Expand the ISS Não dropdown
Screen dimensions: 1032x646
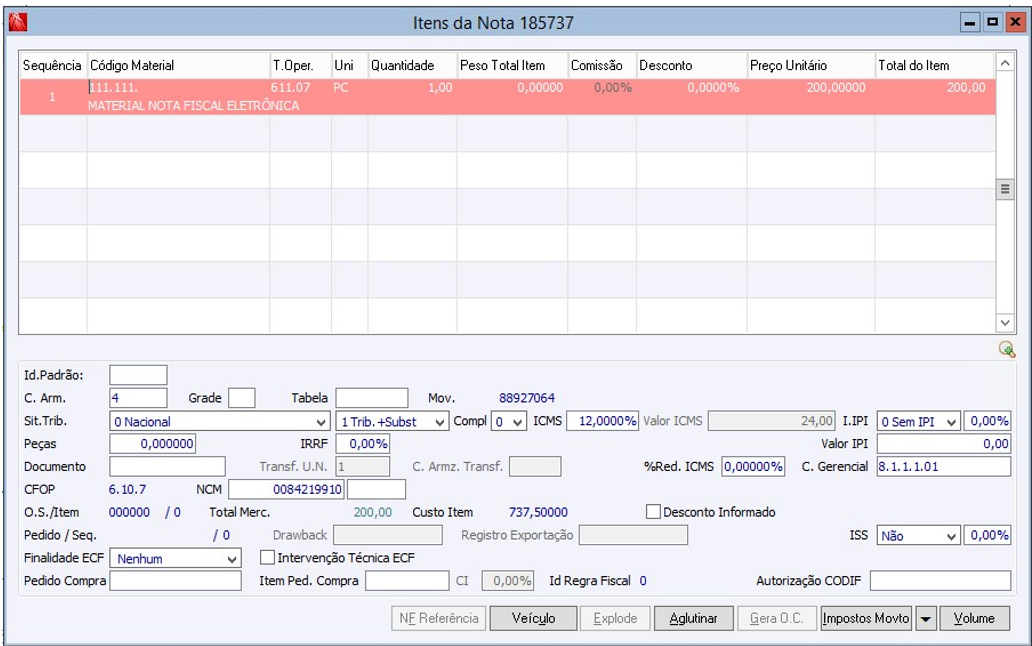point(950,536)
